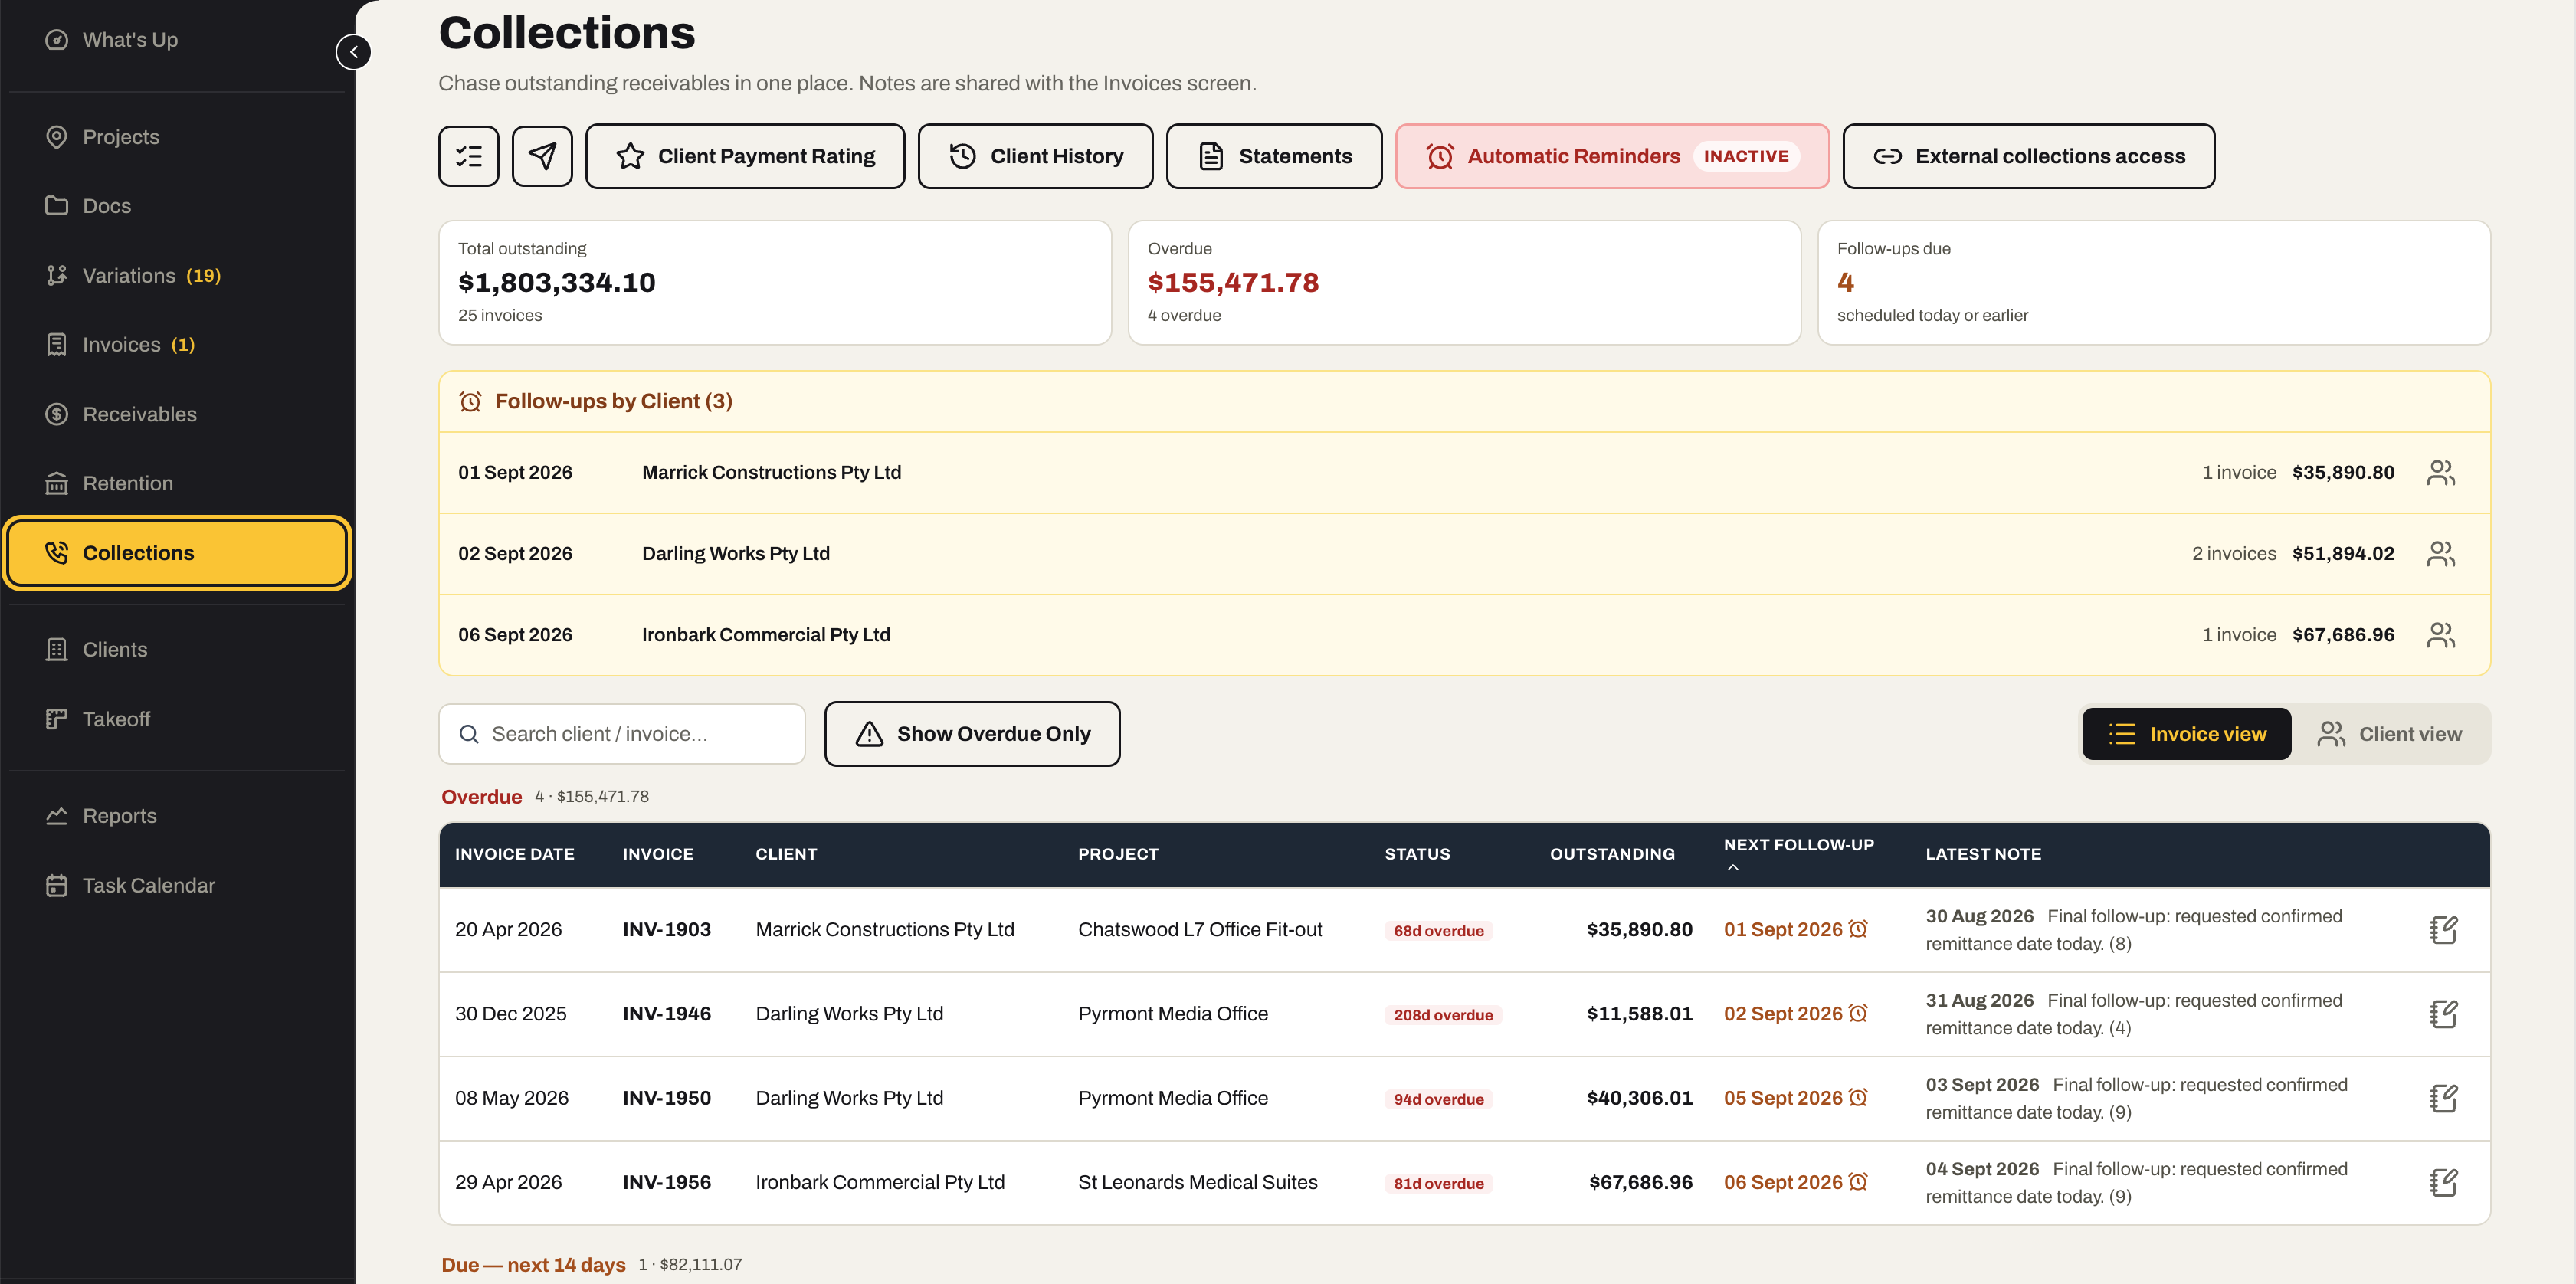Viewport: 2576px width, 1284px height.
Task: Toggle Show Overdue Only filter
Action: [972, 734]
